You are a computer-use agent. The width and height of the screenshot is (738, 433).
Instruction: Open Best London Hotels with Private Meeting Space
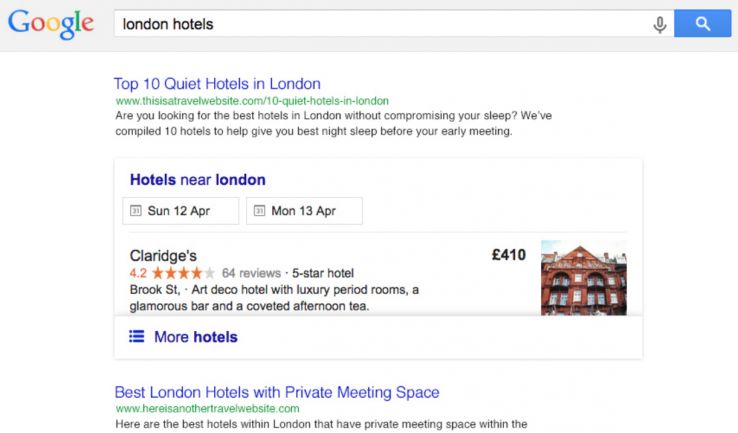(x=277, y=392)
